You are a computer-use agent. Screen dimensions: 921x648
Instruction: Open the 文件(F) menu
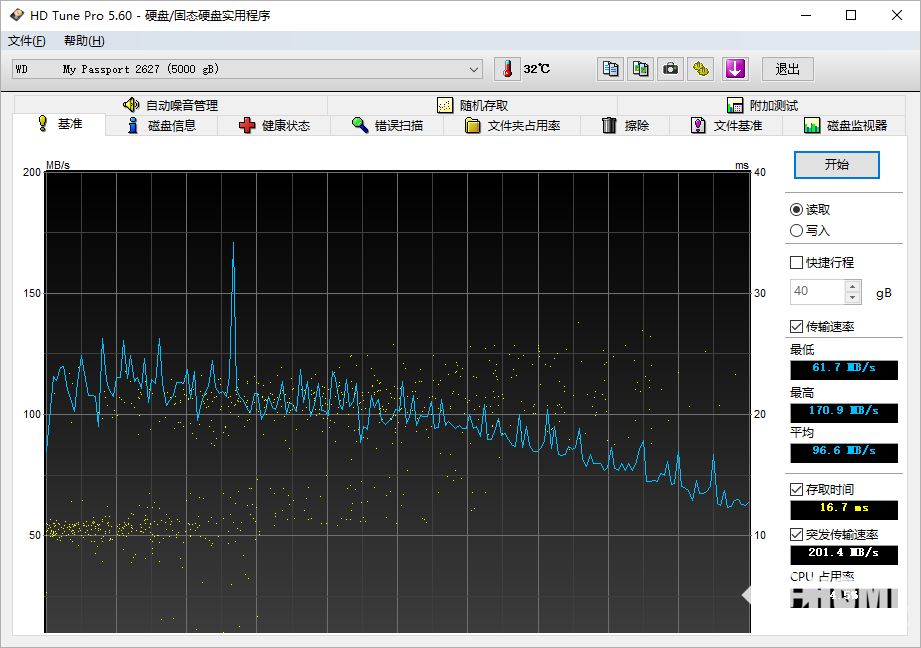click(27, 41)
